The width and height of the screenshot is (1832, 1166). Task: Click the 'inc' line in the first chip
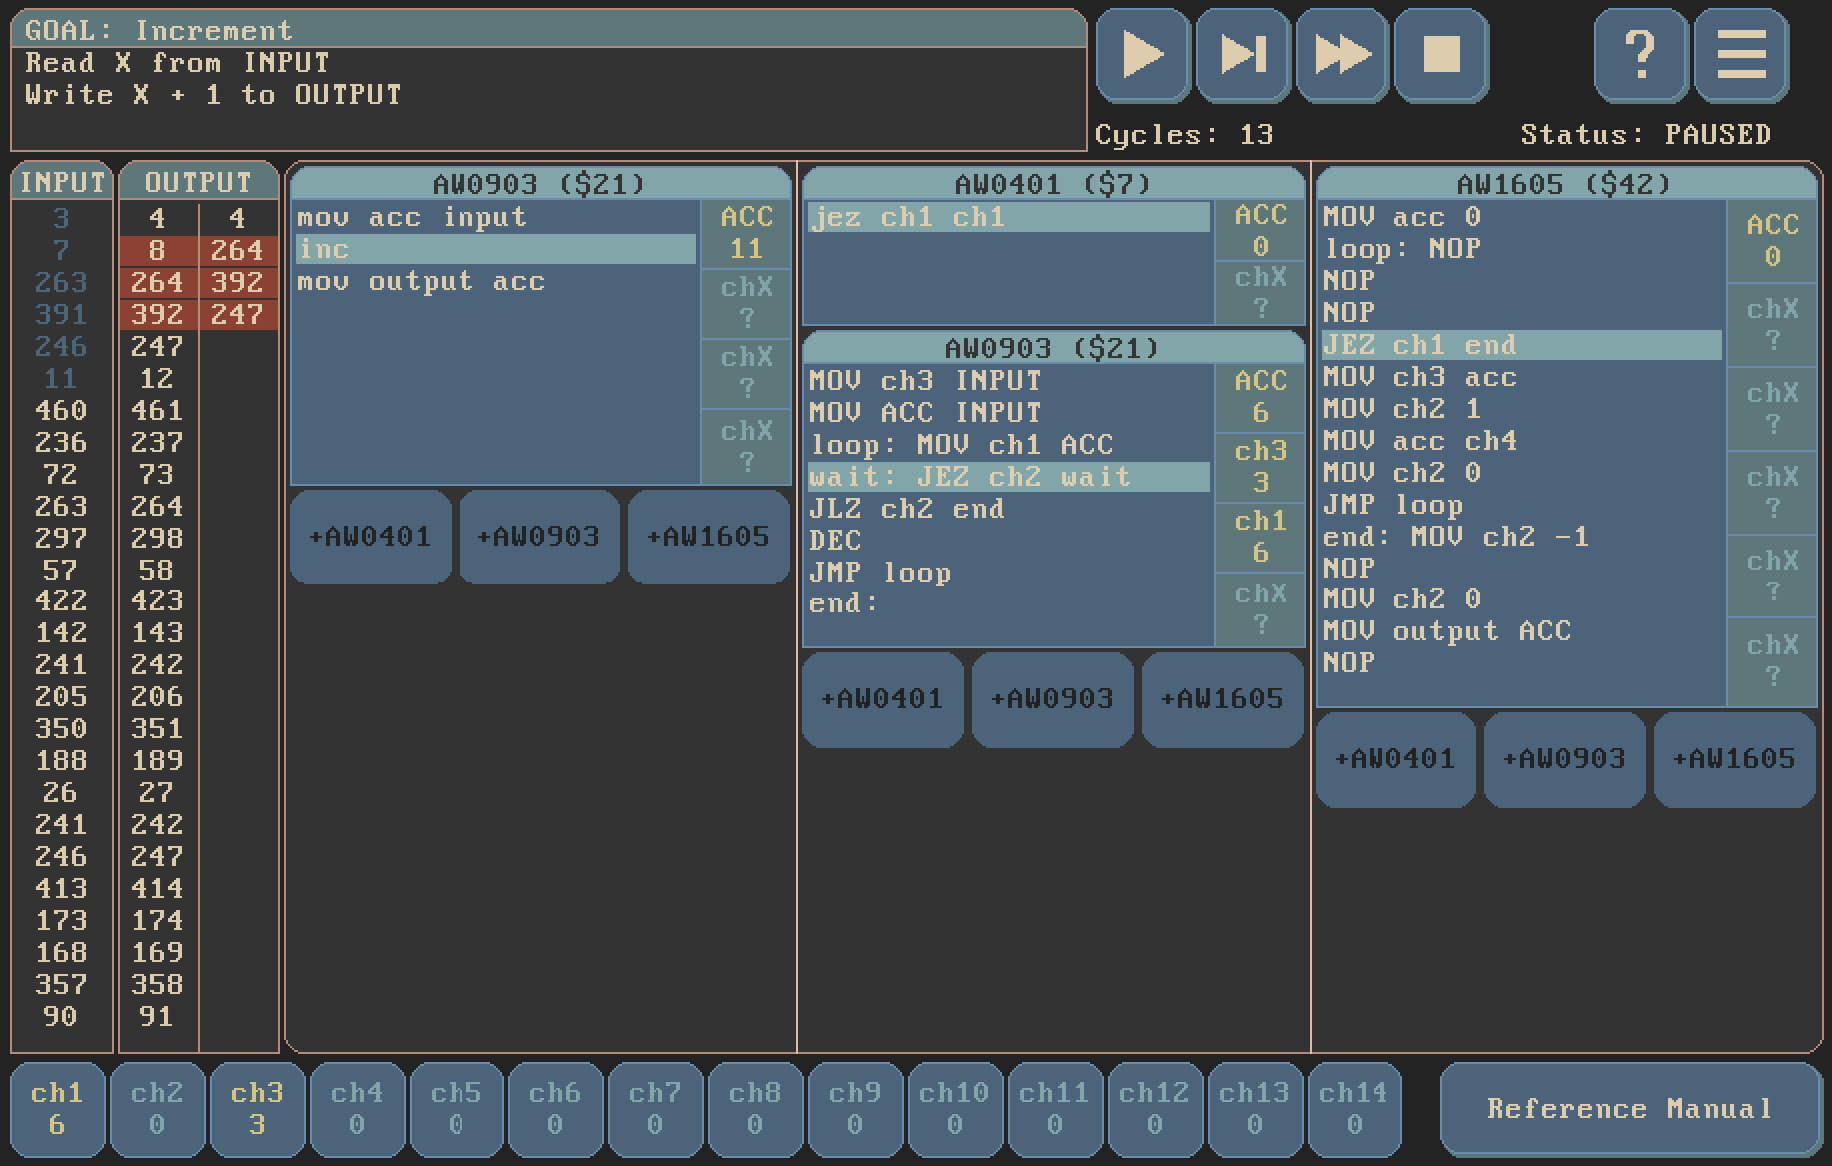click(x=496, y=250)
